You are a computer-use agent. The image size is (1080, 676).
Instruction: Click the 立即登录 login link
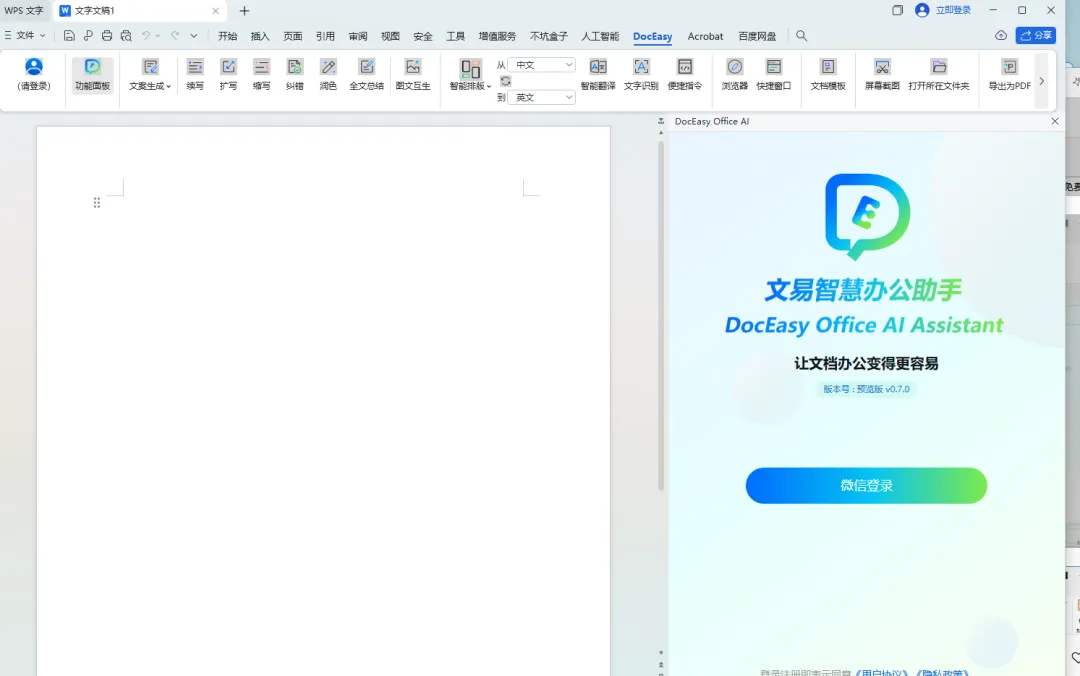[x=953, y=10]
